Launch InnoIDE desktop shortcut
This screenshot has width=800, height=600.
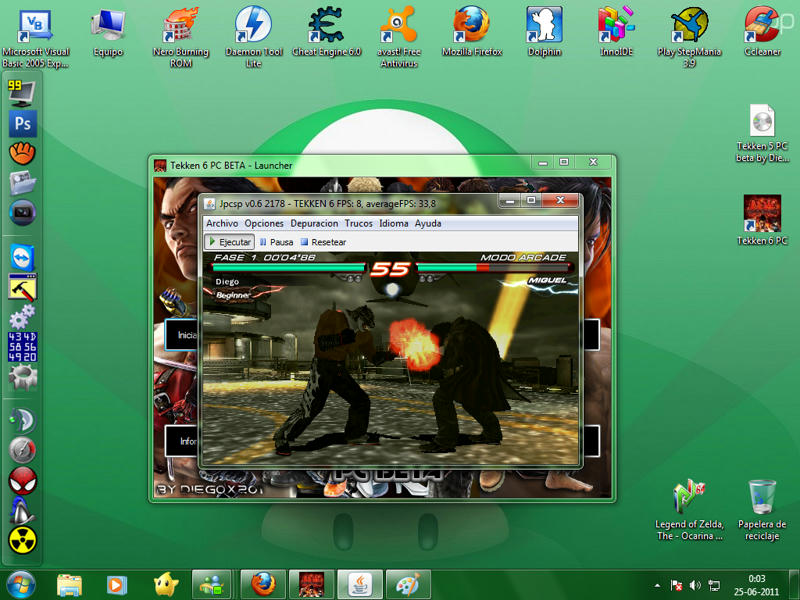coord(616,32)
